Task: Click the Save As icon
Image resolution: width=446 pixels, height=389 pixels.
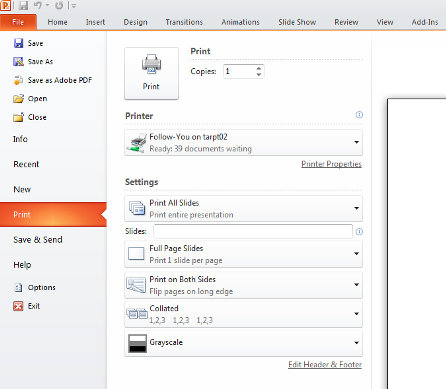Action: point(18,62)
